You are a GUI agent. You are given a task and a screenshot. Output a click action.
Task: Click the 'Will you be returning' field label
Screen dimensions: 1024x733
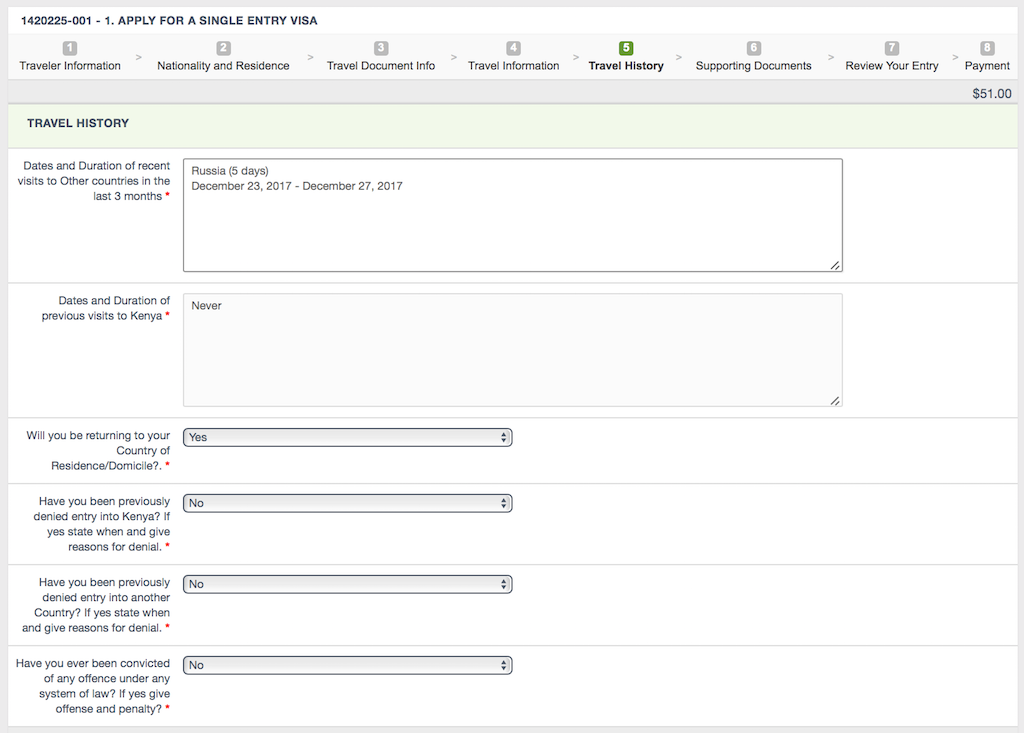98,451
